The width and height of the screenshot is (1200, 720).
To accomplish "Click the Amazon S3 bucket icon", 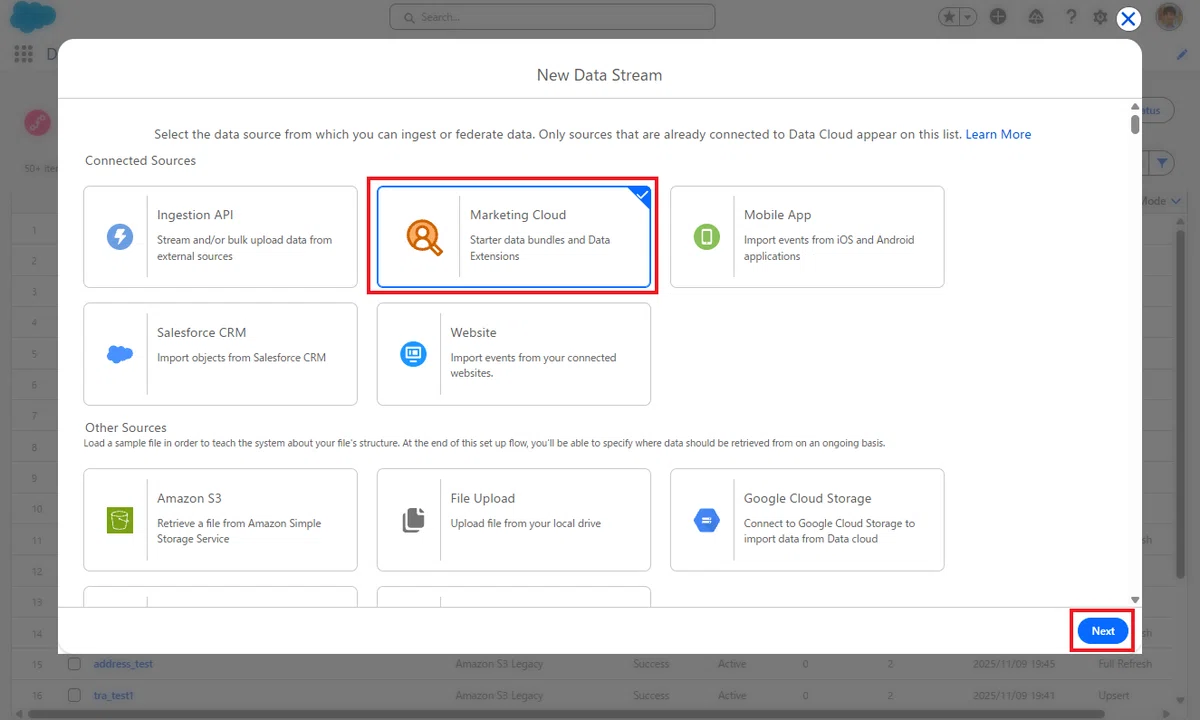I will [120, 520].
